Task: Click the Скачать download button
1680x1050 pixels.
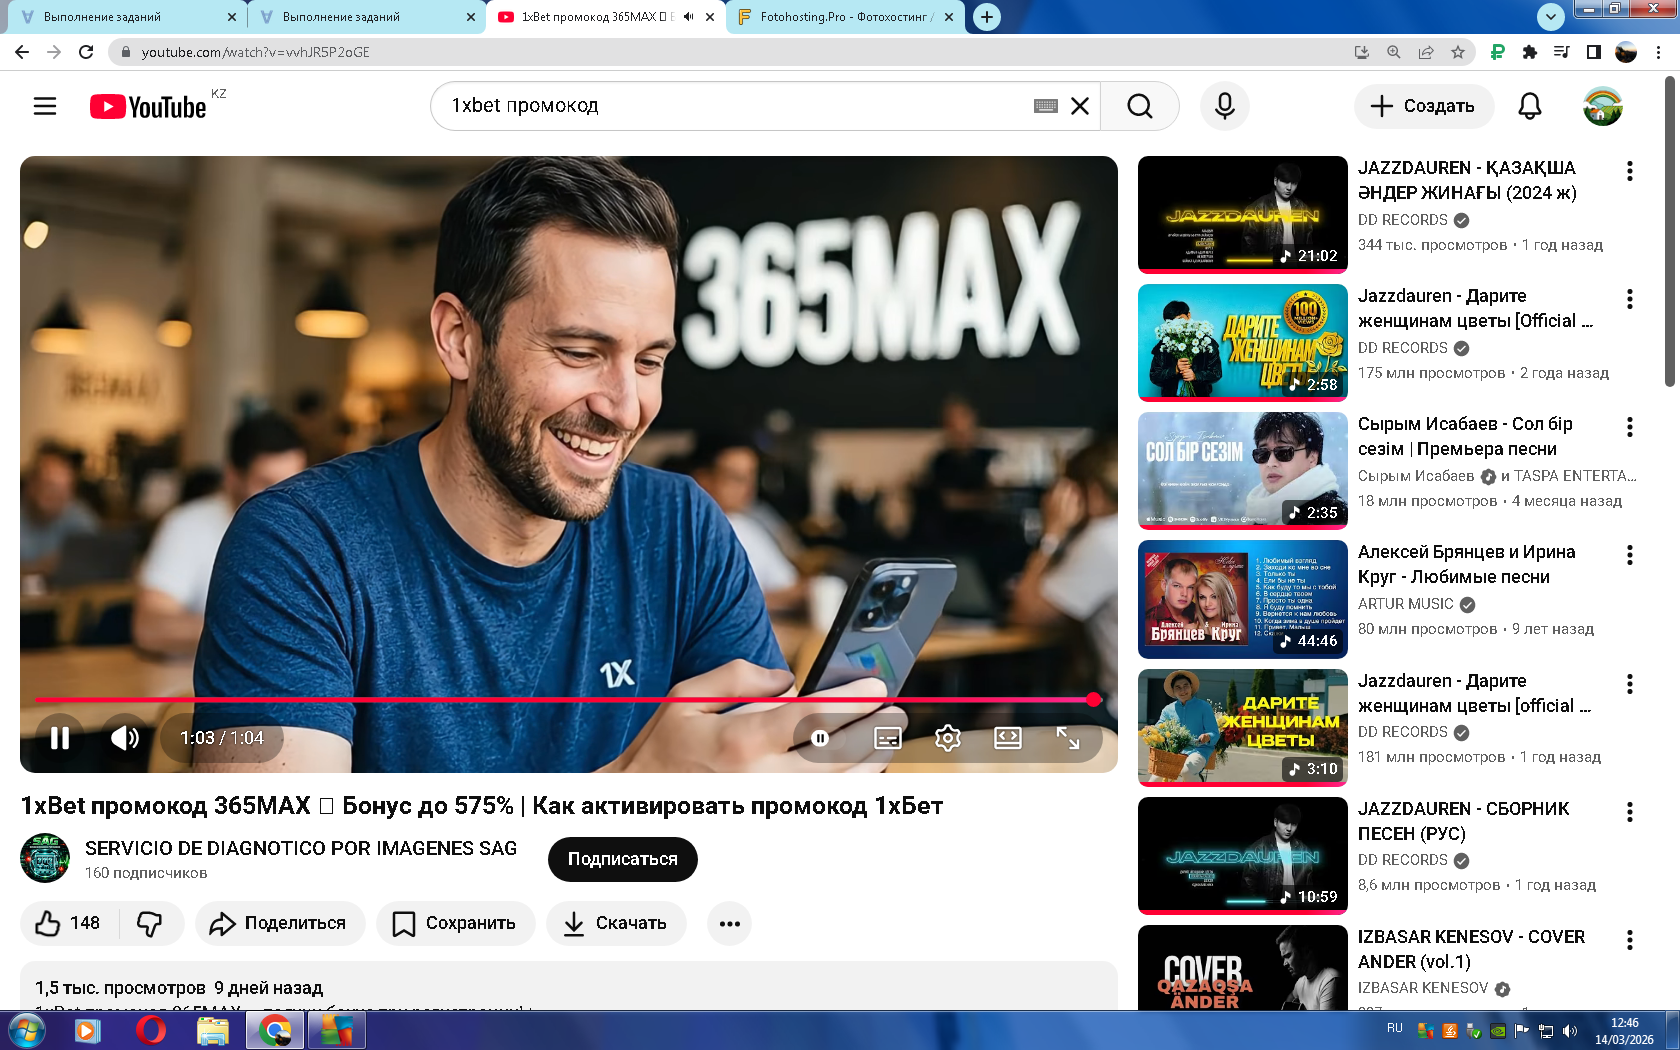Action: click(x=616, y=923)
